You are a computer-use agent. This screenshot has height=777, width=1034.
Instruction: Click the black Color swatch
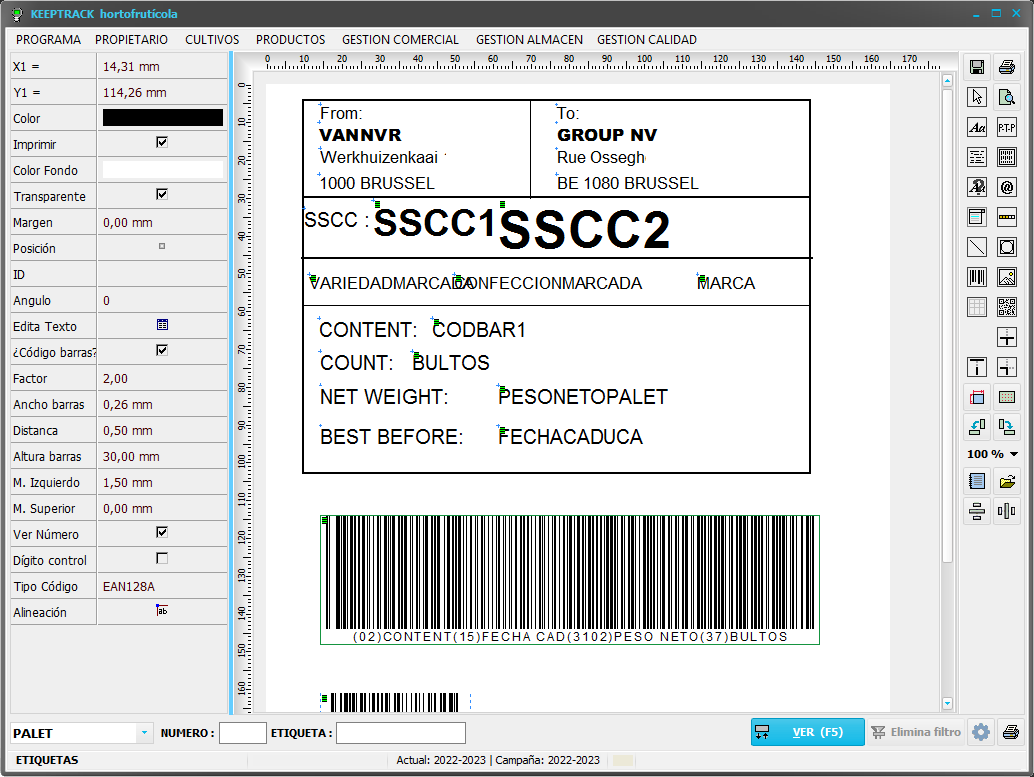point(163,118)
